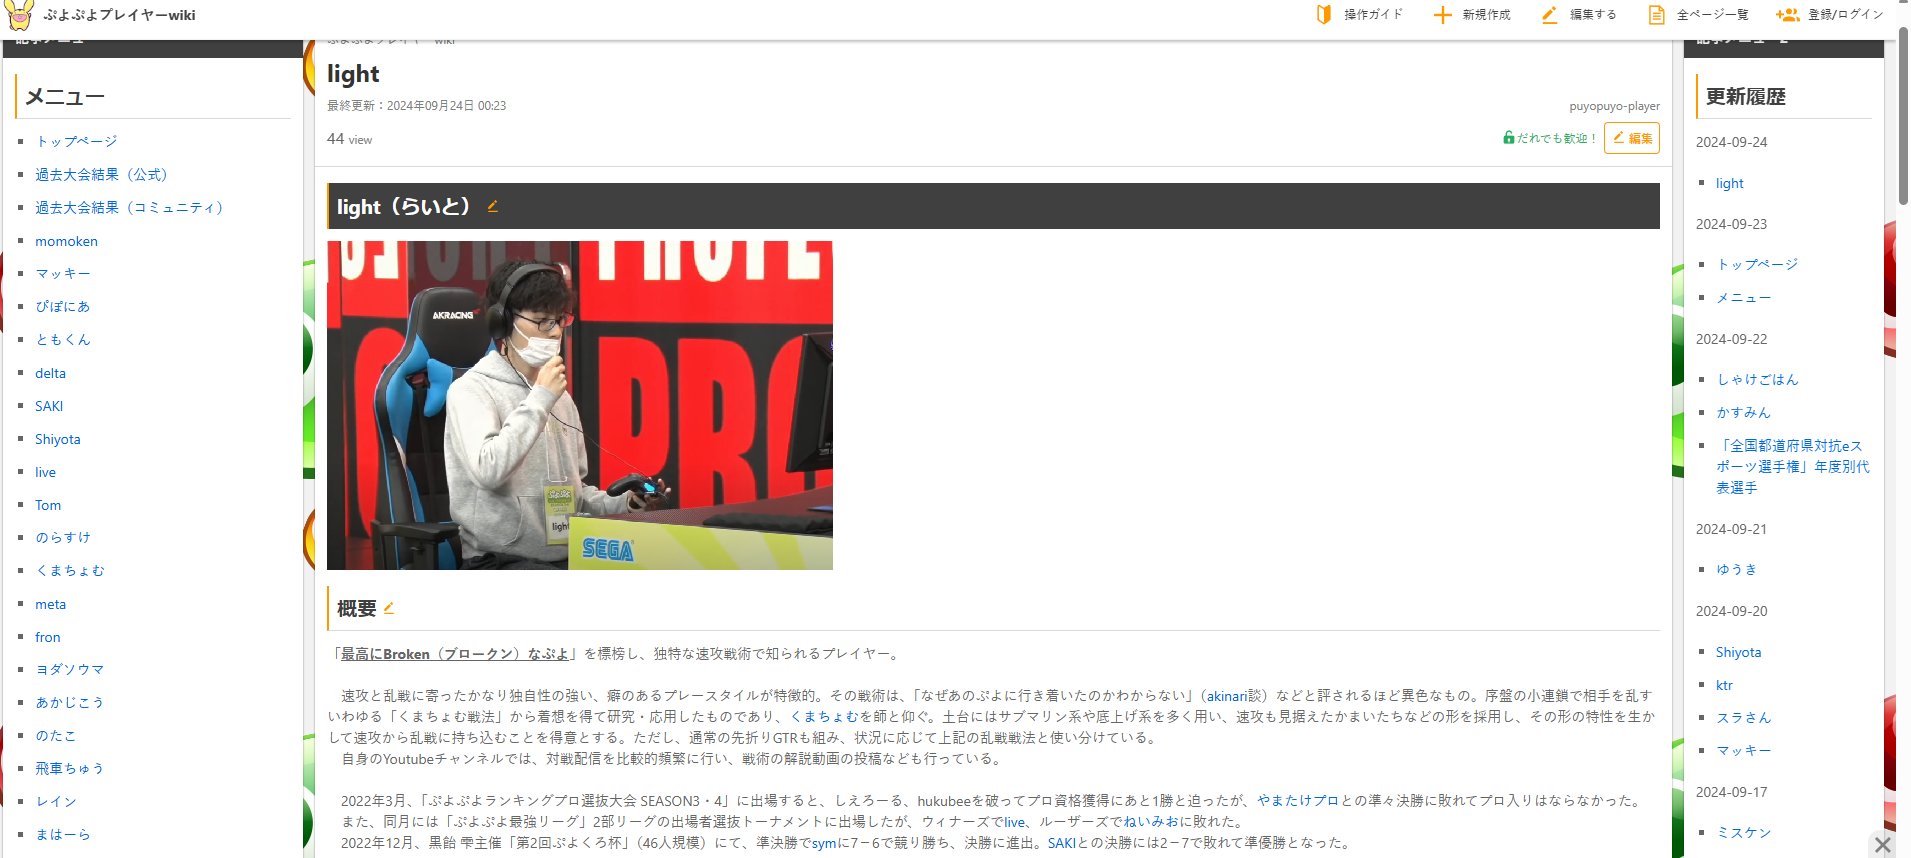Screen dimensions: 1911x858
Task: Open 全国都道府県対抗eスポーツ選手権 link
Action: (1792, 466)
